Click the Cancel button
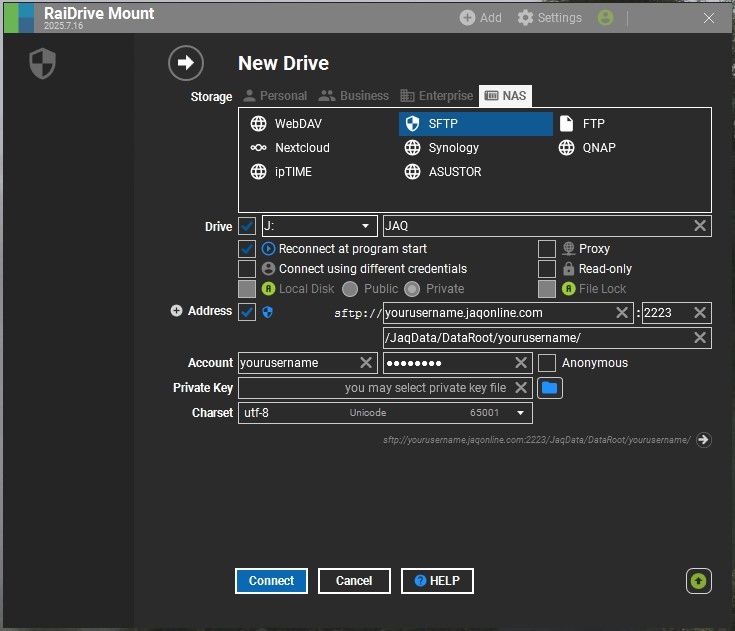 [x=354, y=581]
